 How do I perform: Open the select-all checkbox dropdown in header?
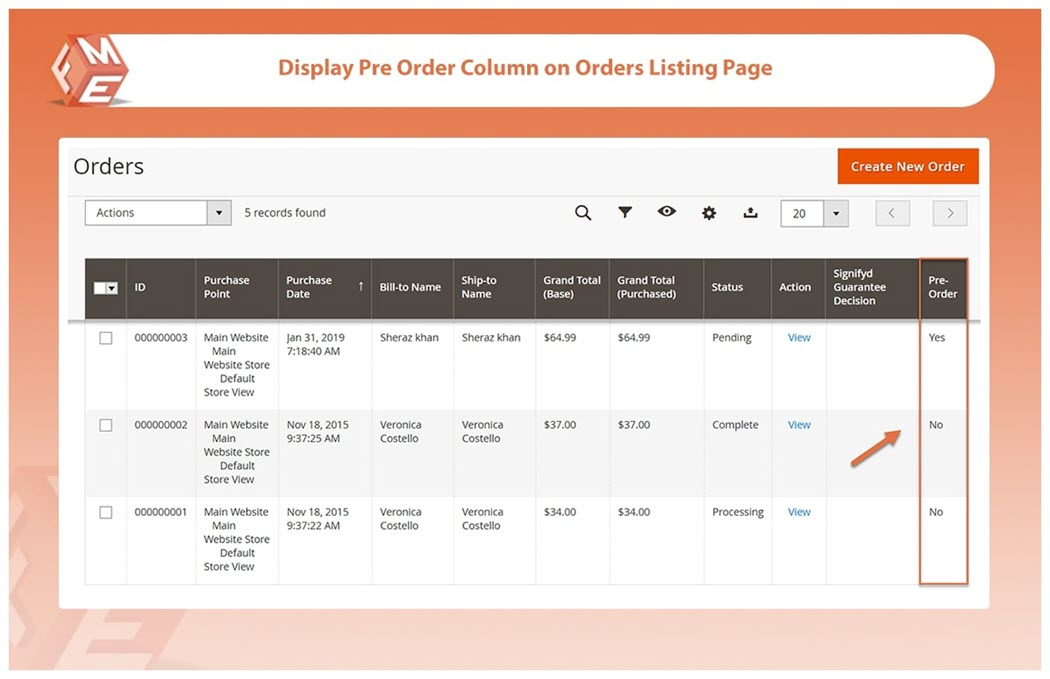106,288
